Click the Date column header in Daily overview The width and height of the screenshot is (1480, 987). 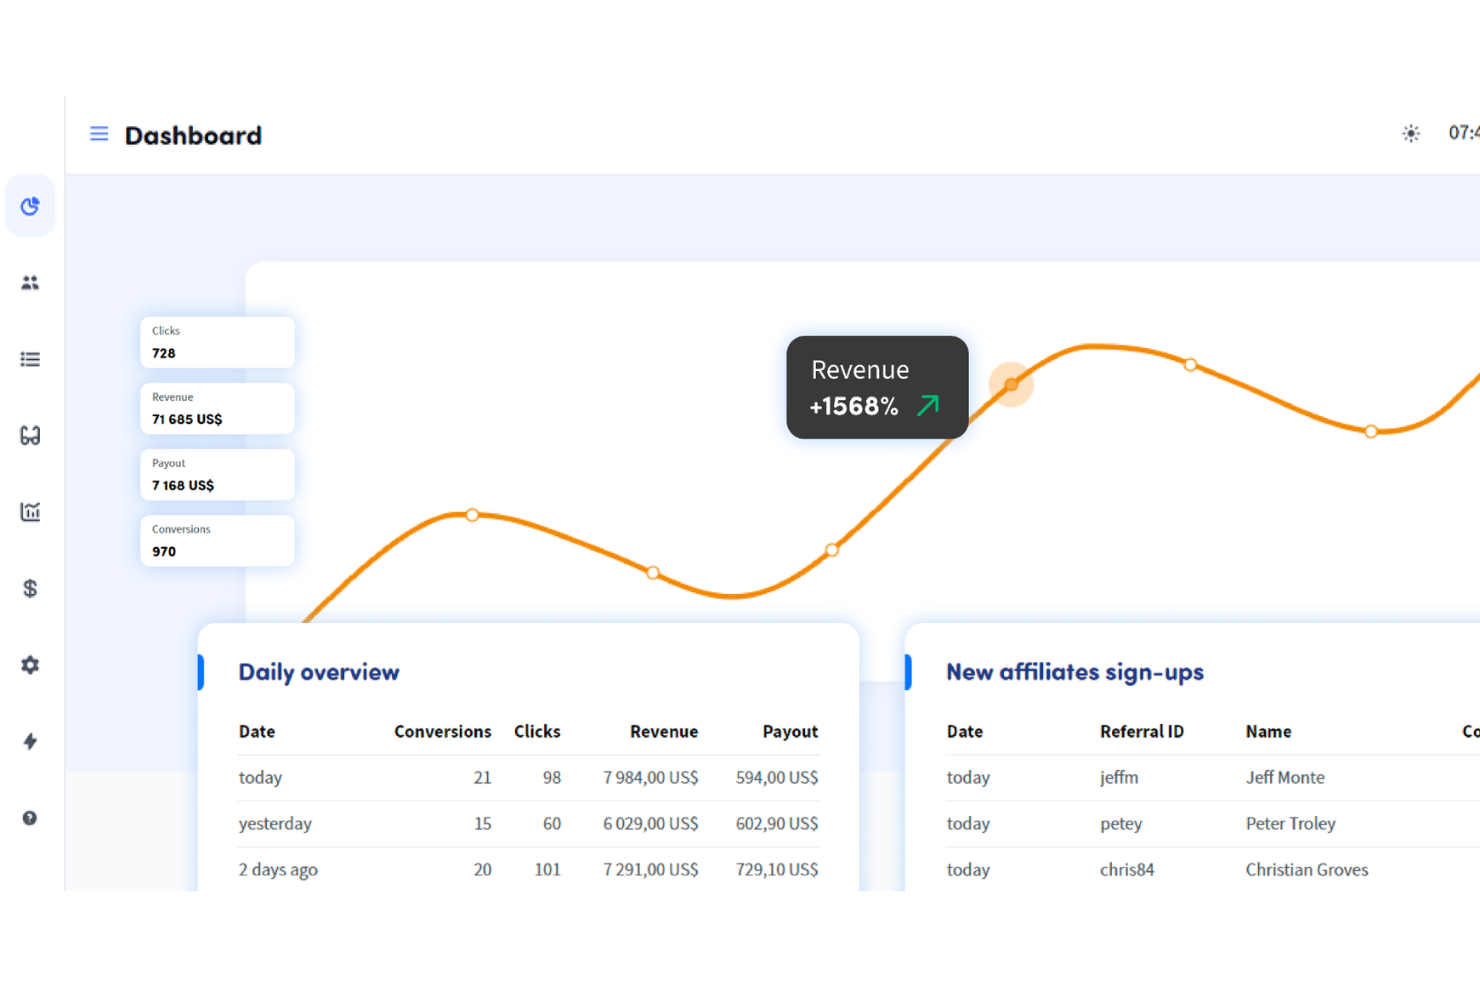click(257, 731)
